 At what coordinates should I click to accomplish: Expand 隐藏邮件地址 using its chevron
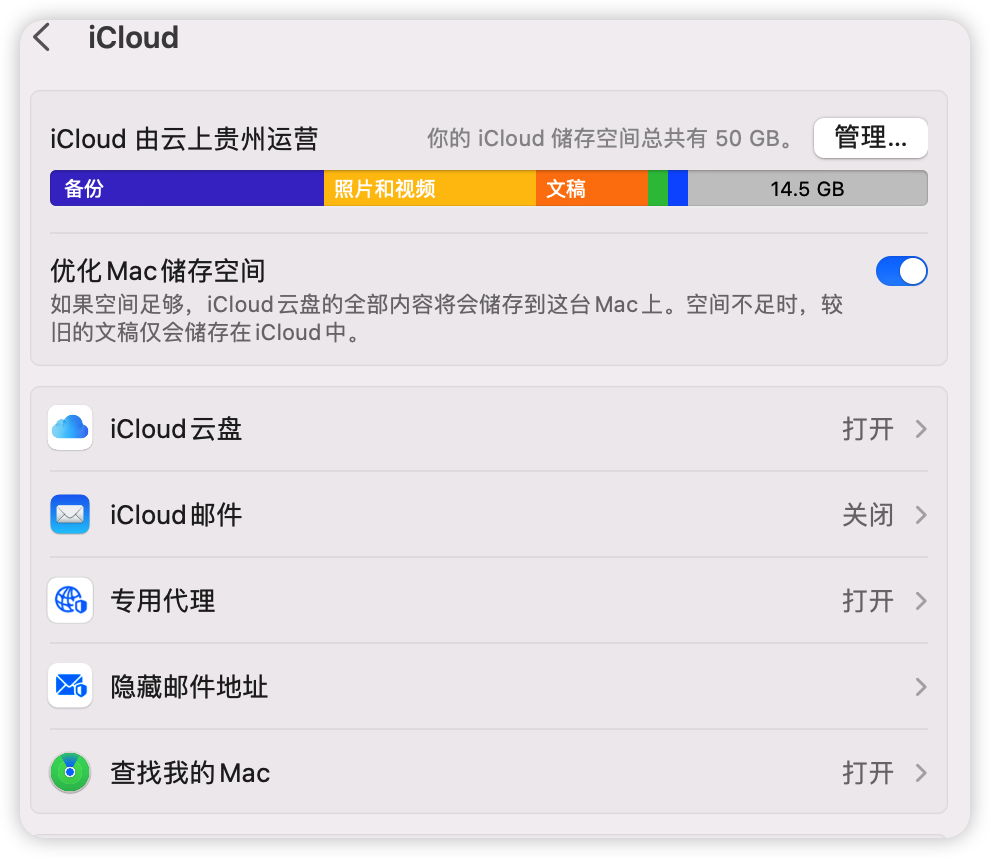click(x=919, y=686)
